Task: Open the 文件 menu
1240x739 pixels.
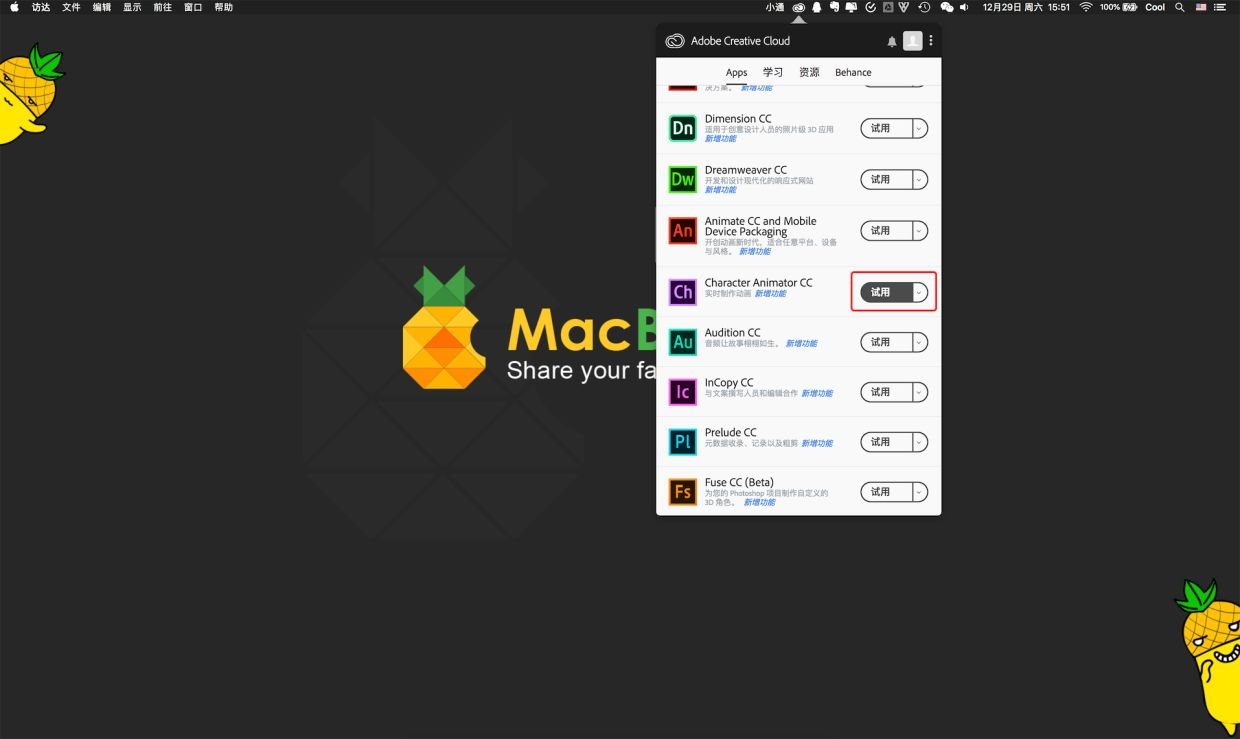Action: [71, 7]
